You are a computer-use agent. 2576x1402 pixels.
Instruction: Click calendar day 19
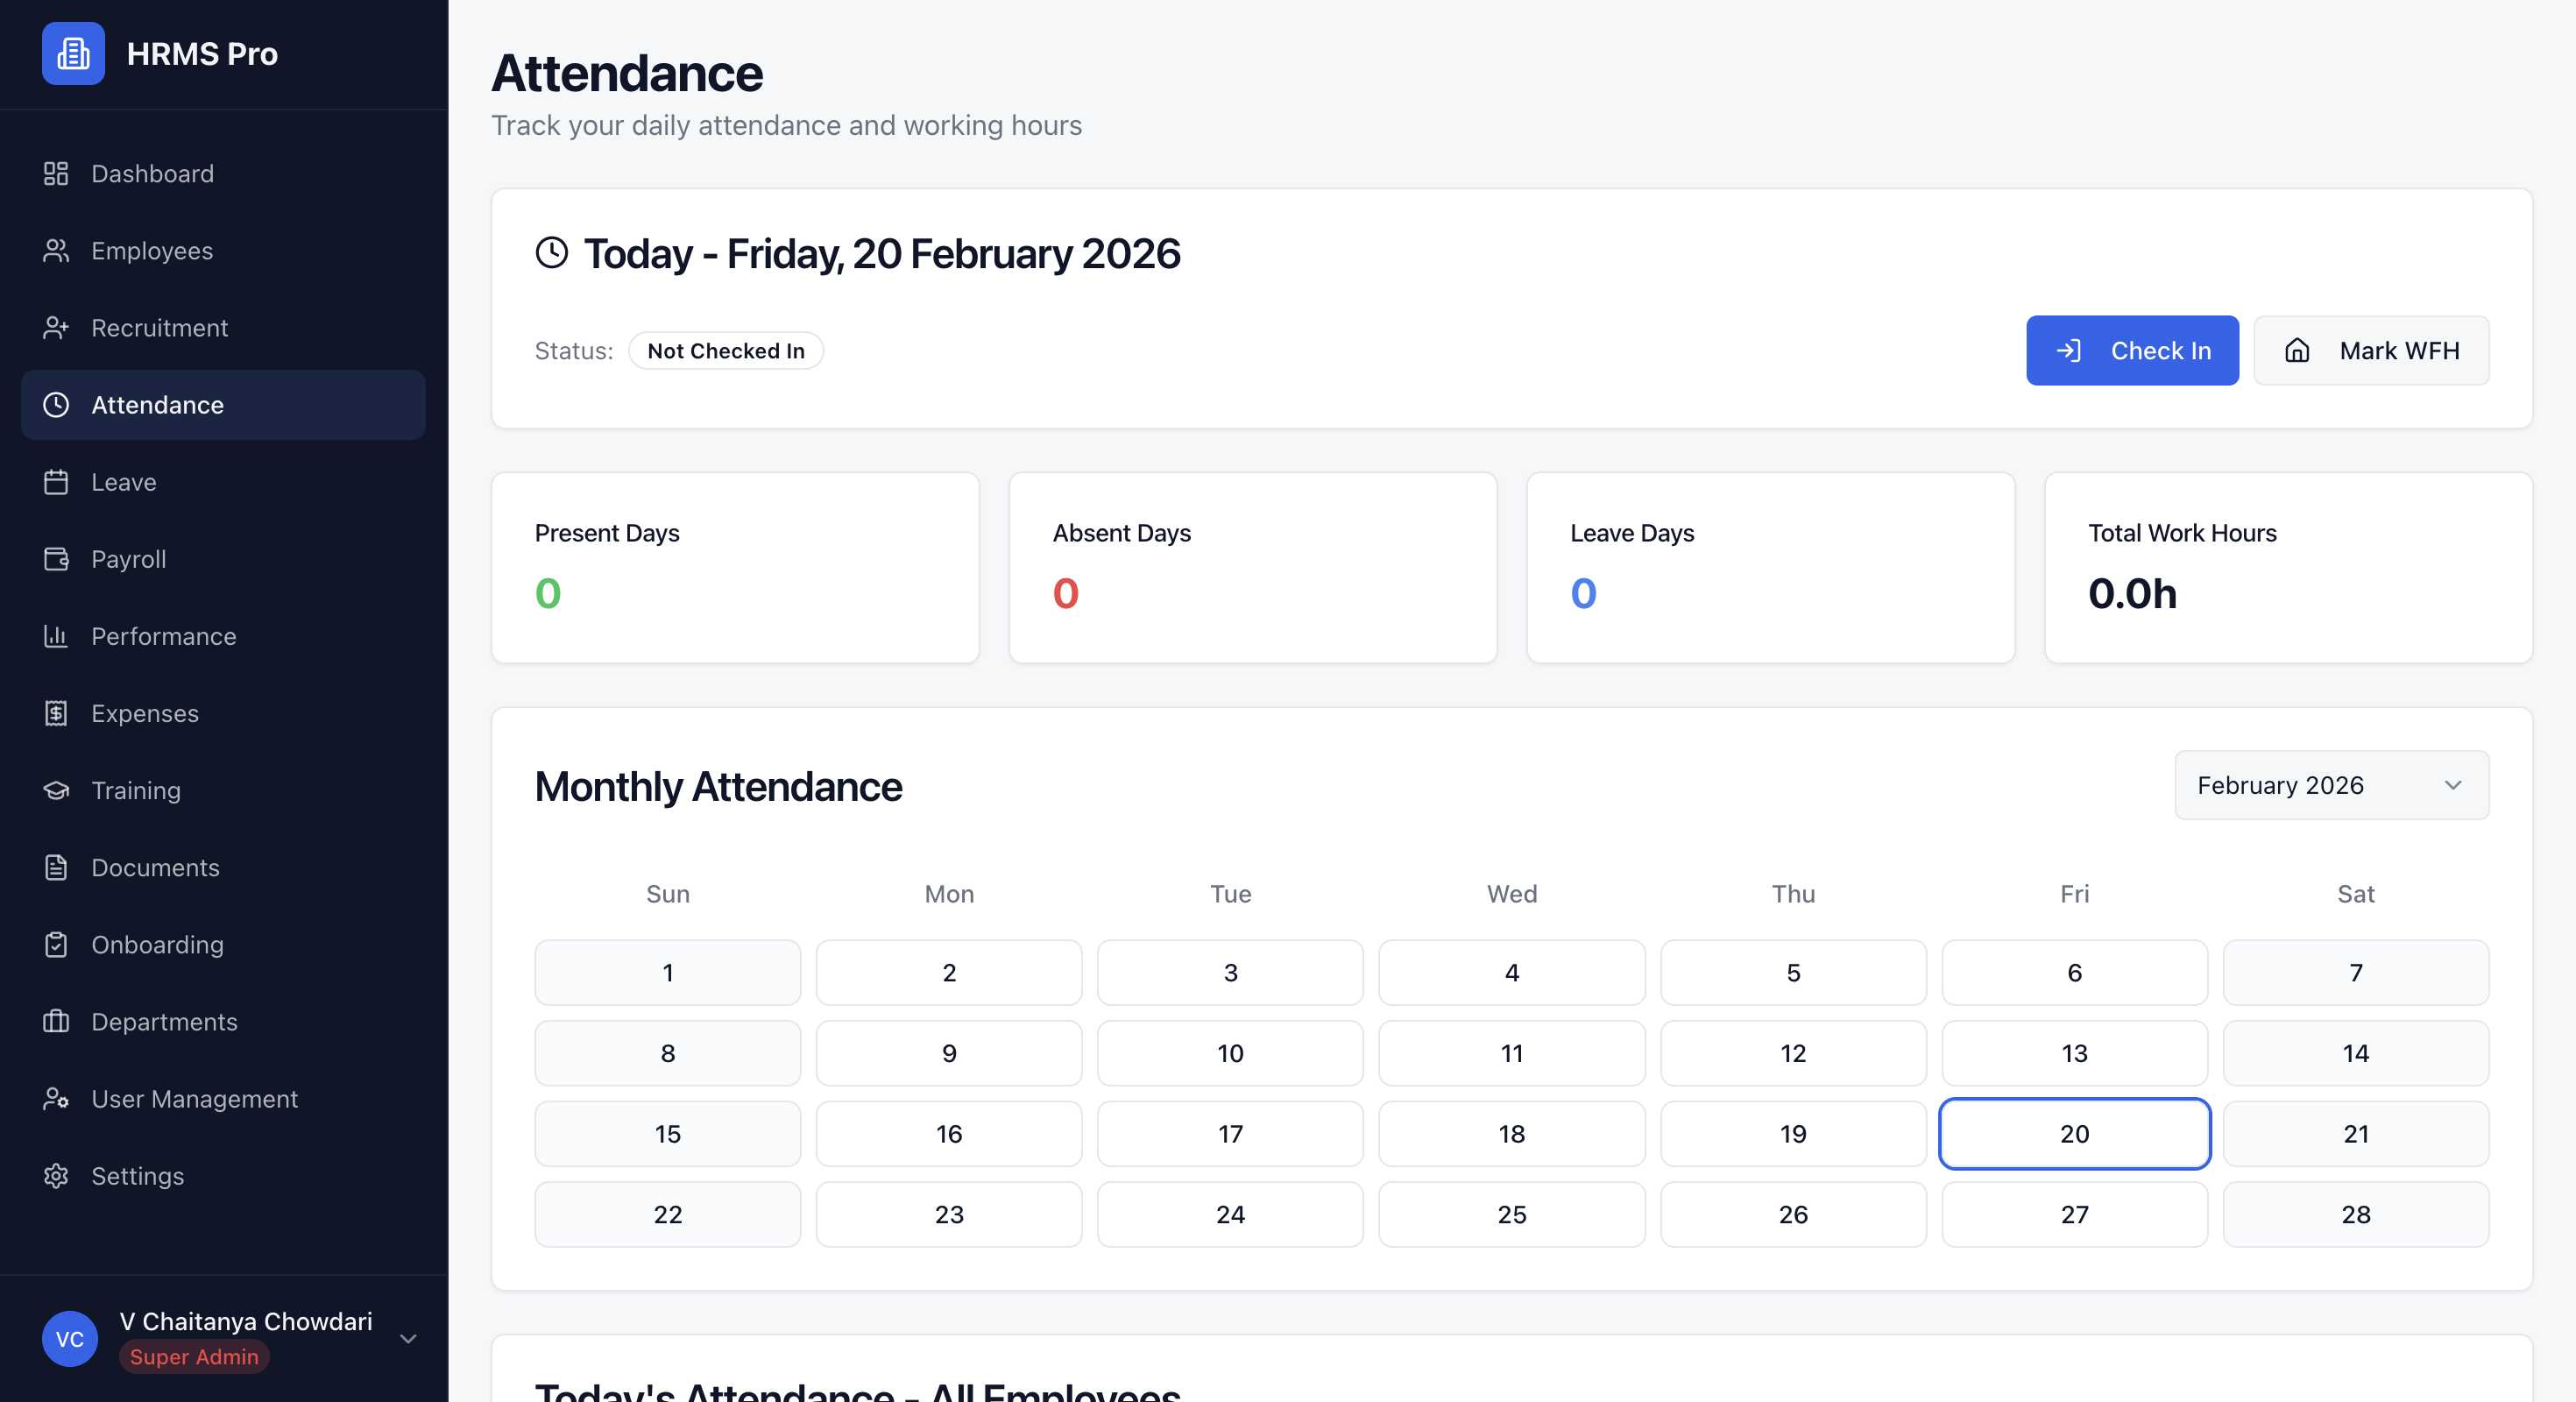click(1793, 1133)
